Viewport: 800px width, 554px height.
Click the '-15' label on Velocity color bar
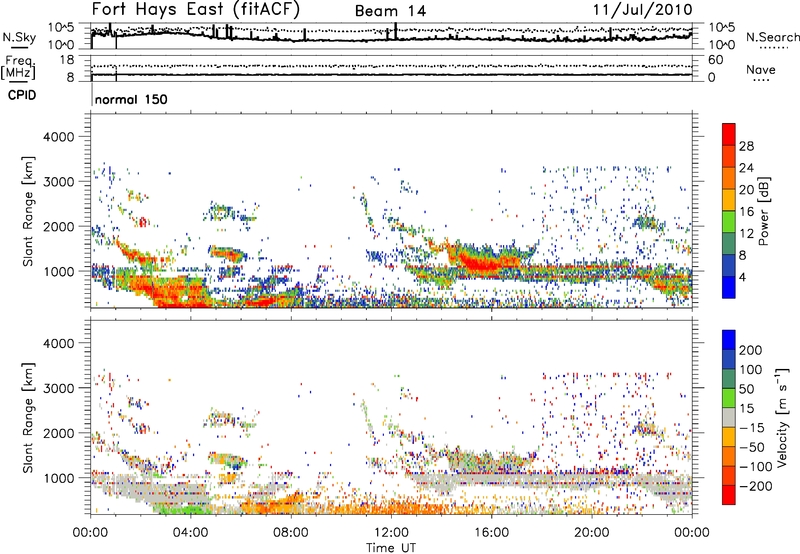pos(752,428)
